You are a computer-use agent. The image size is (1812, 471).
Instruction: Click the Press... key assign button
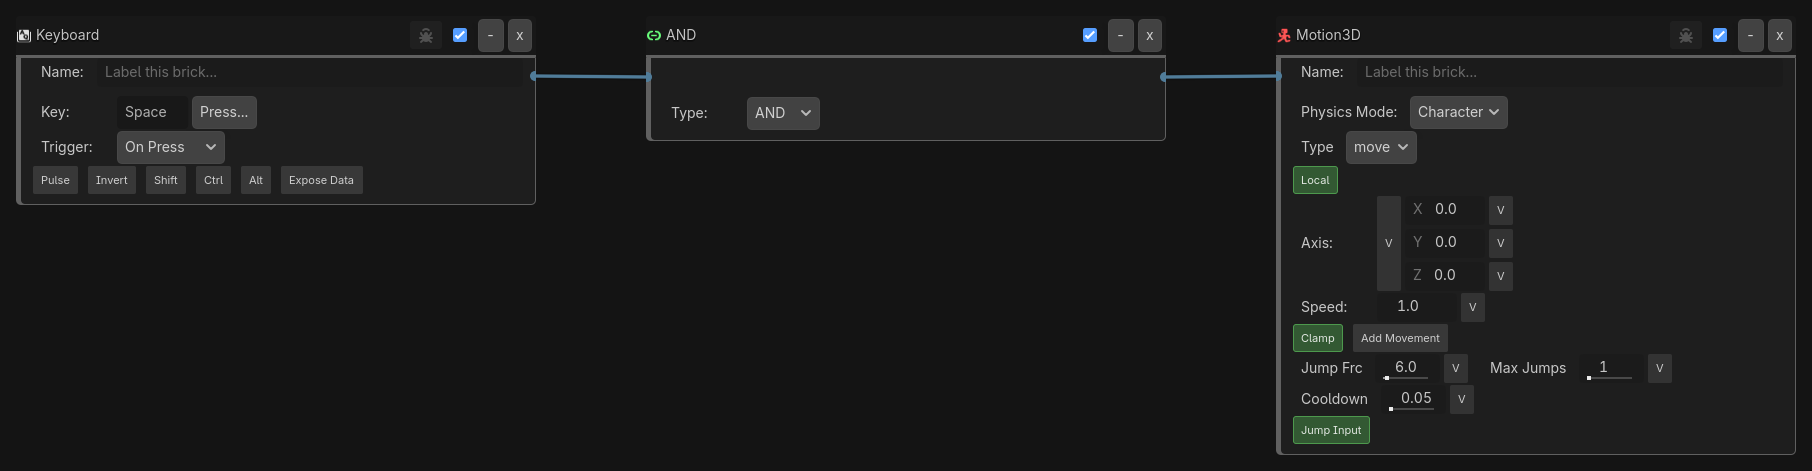click(x=224, y=112)
